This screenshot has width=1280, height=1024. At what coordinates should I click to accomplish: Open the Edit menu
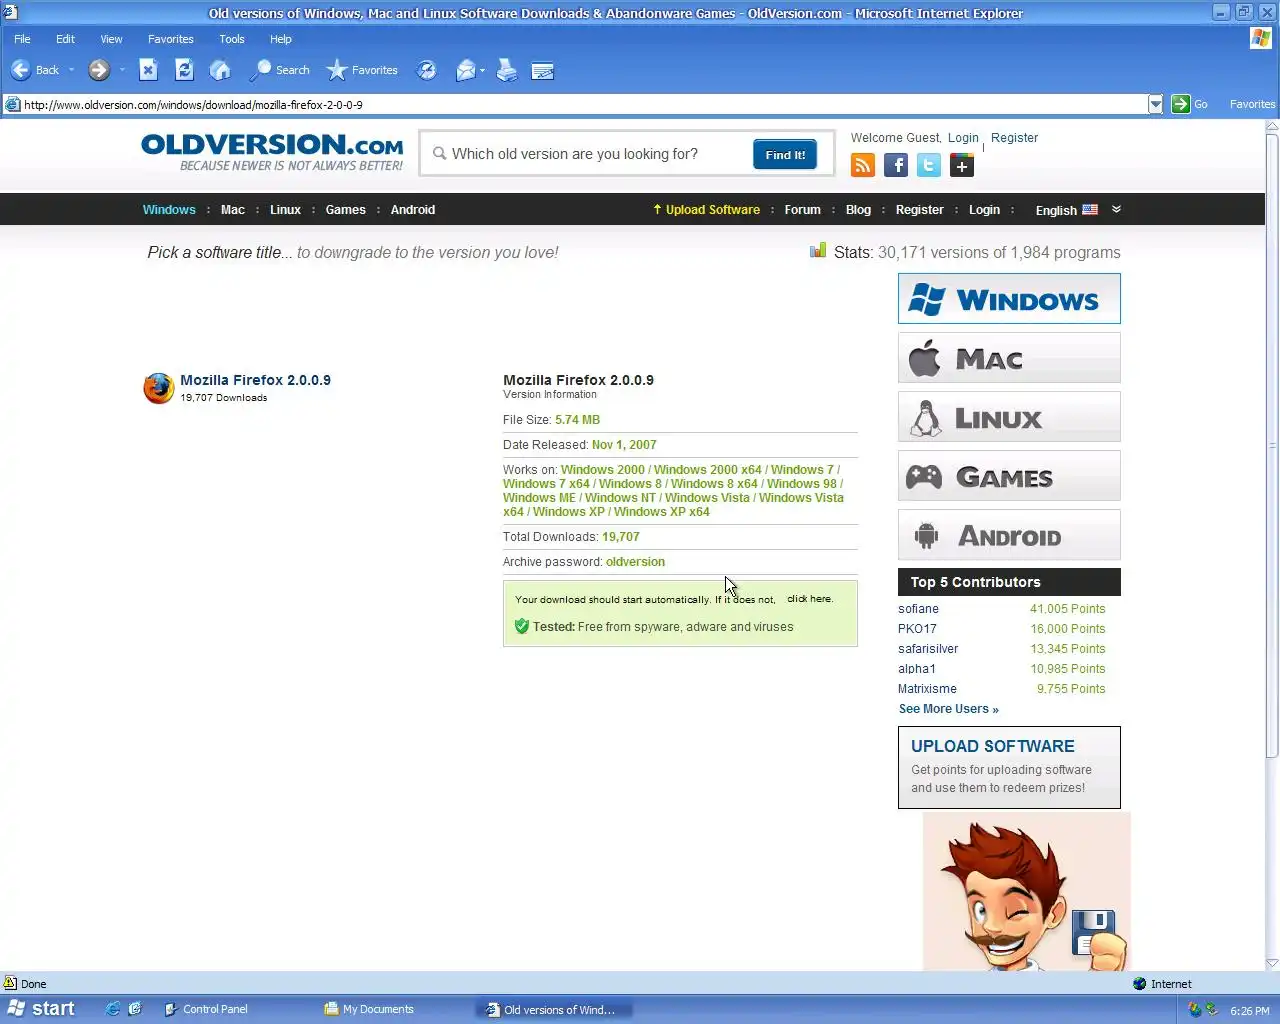(65, 39)
